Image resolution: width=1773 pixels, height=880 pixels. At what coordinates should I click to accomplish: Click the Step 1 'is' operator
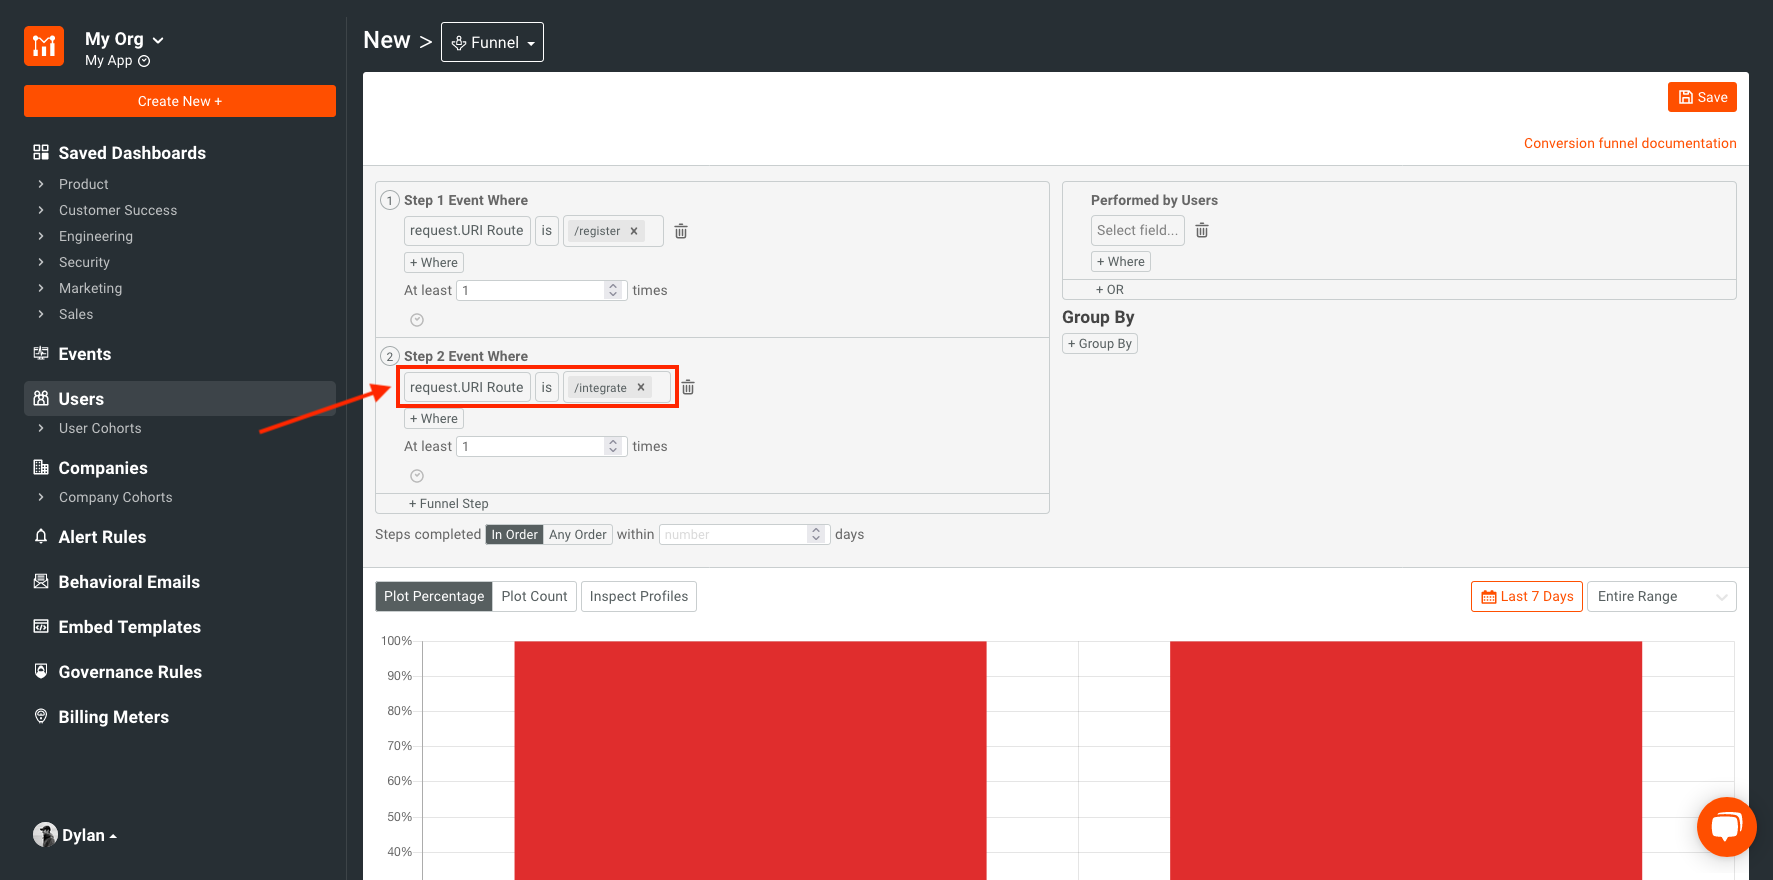coord(547,230)
